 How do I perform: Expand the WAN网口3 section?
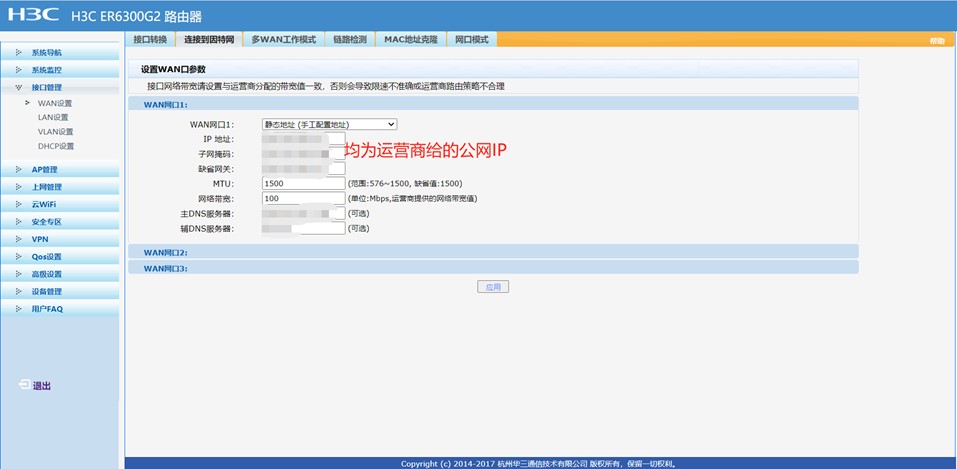point(493,267)
